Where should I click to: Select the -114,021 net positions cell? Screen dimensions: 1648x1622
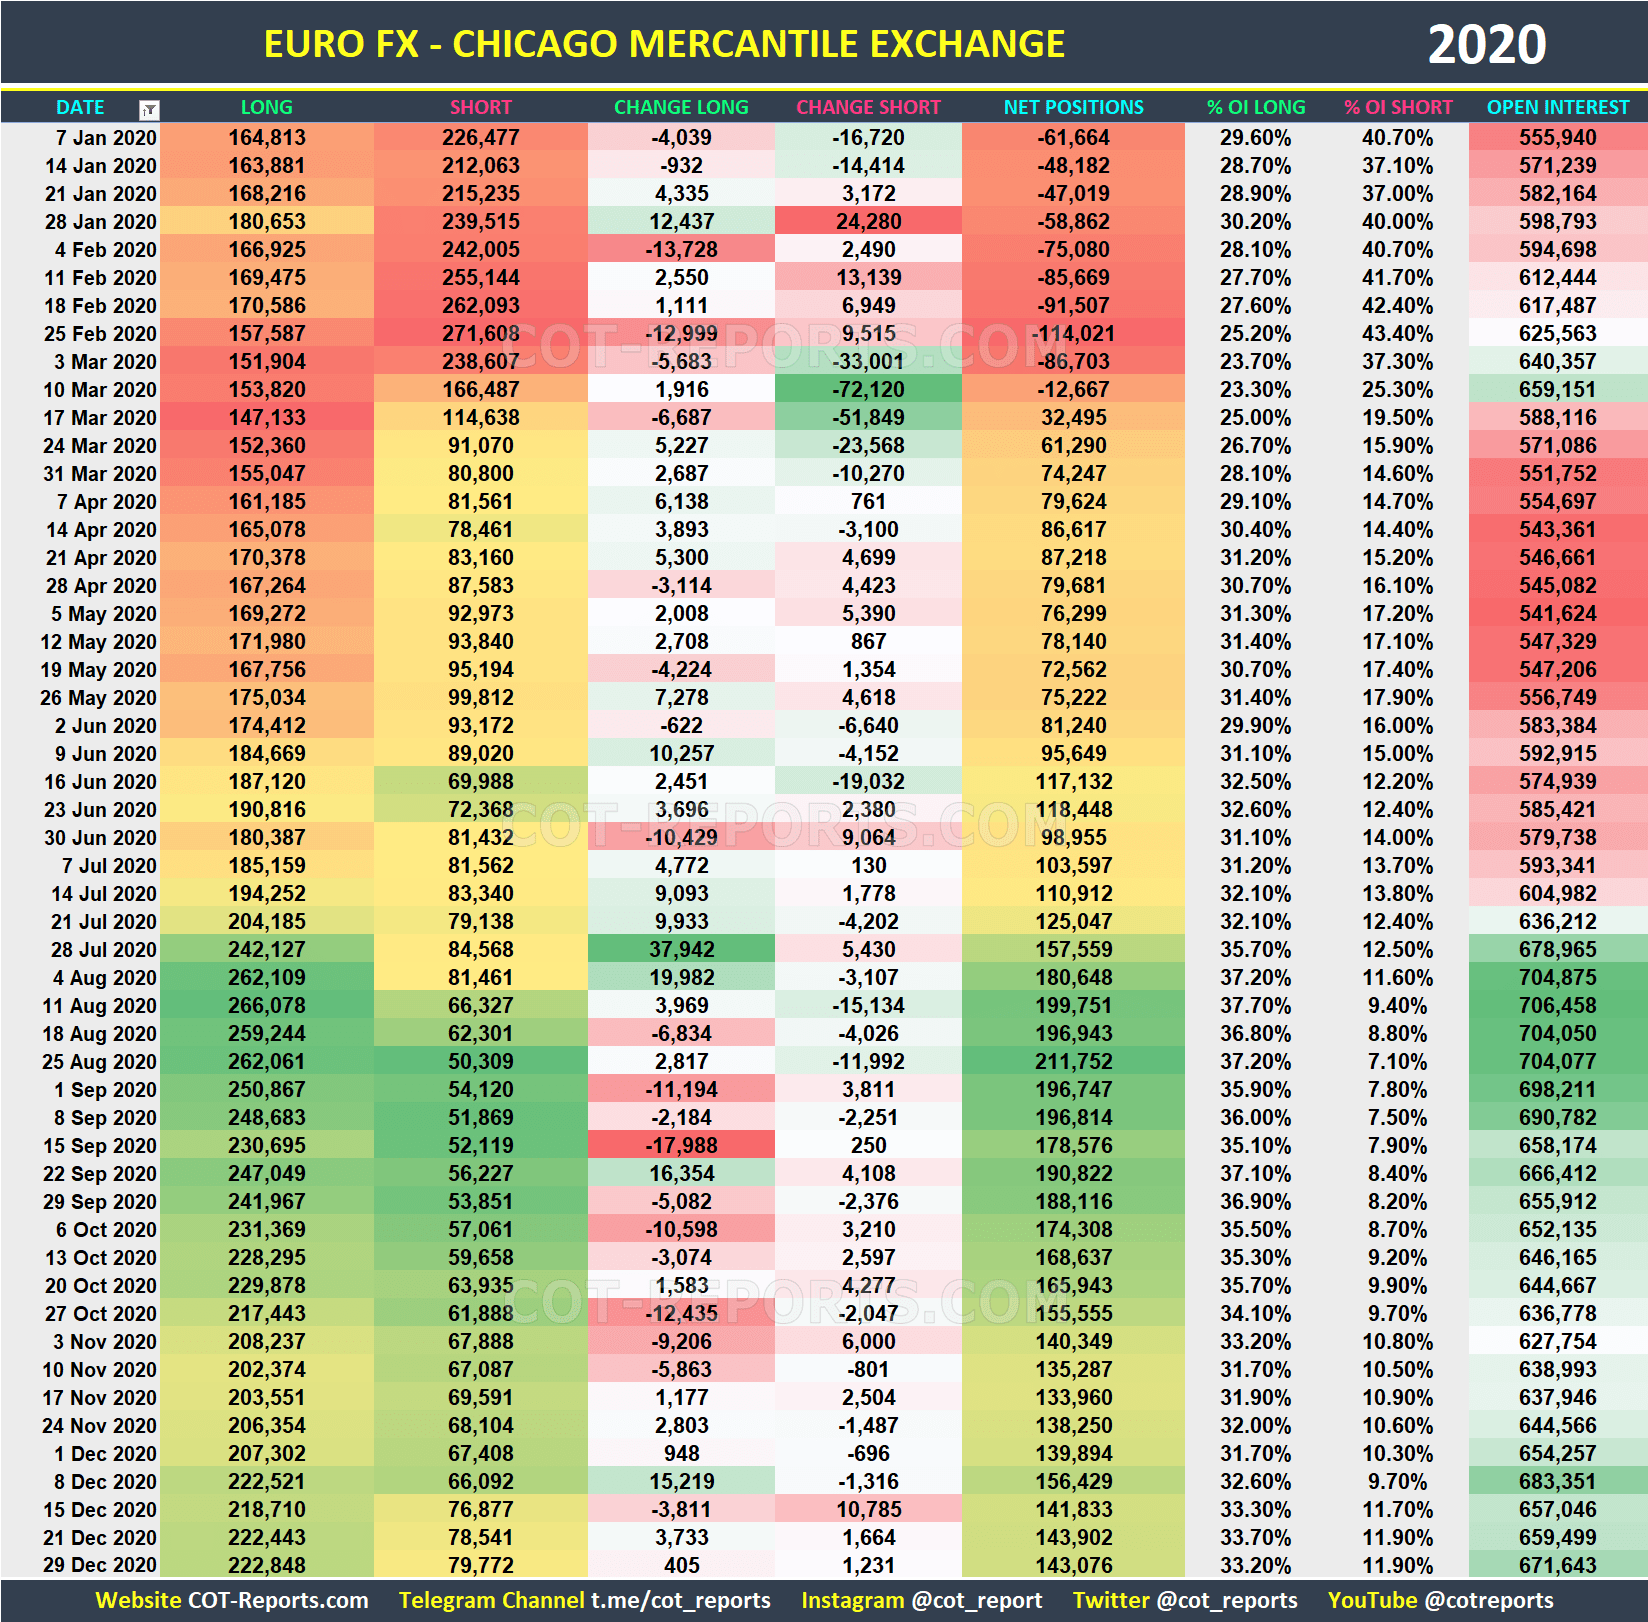click(x=1072, y=333)
